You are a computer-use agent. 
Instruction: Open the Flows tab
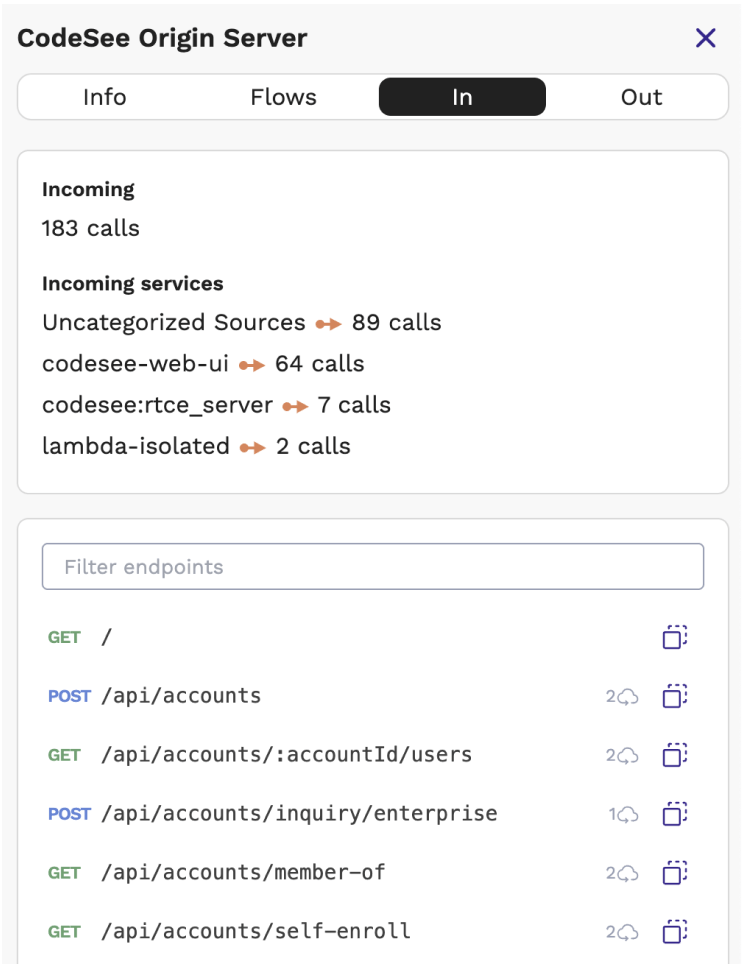coord(283,97)
